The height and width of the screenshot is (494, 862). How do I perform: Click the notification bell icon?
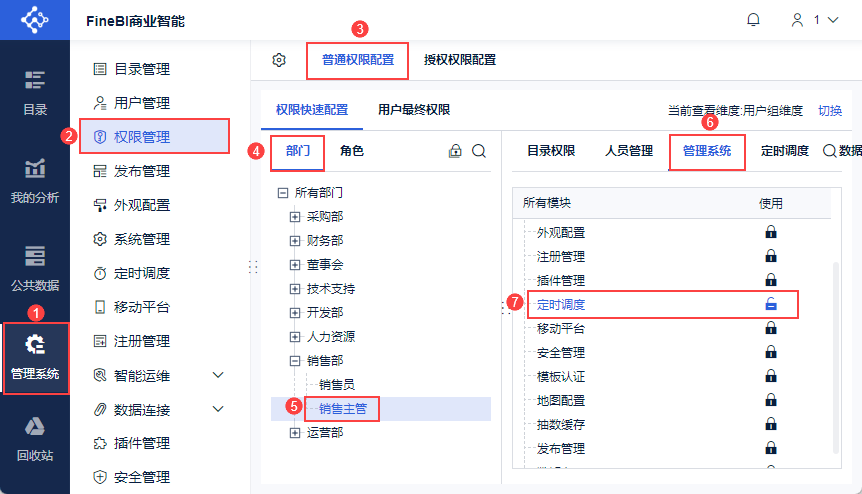[x=753, y=20]
